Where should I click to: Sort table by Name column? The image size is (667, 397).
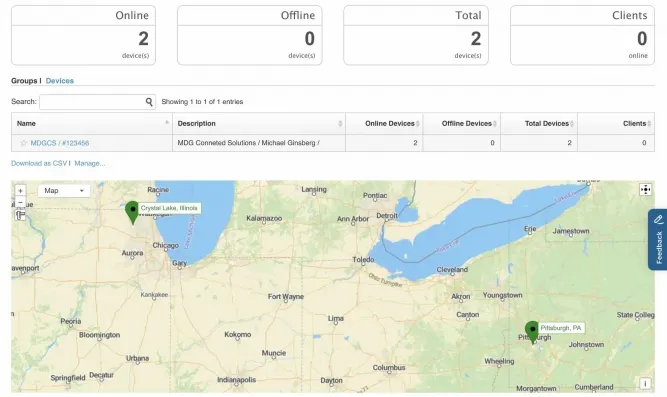[92, 123]
